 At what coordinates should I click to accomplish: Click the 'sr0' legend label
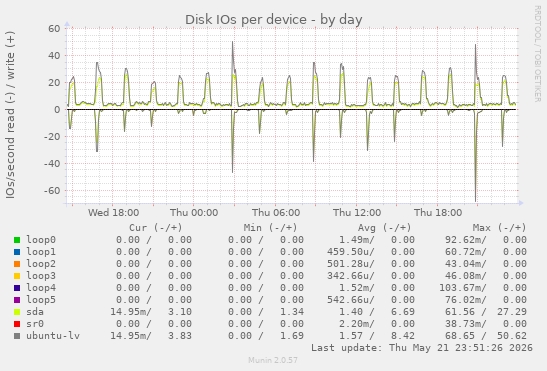(x=35, y=324)
